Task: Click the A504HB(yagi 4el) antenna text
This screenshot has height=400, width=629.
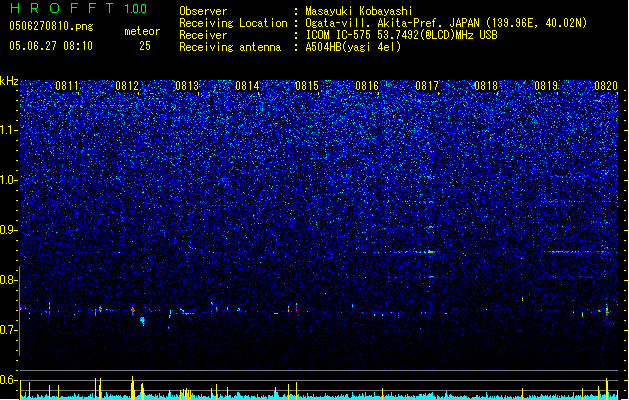Action: [353, 47]
